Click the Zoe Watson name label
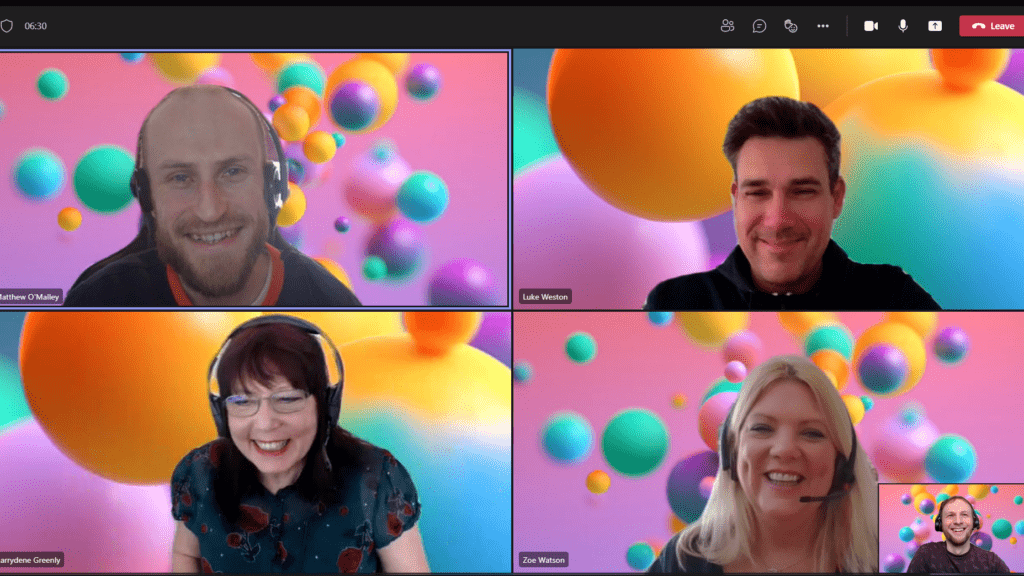Image resolution: width=1024 pixels, height=576 pixels. (544, 560)
